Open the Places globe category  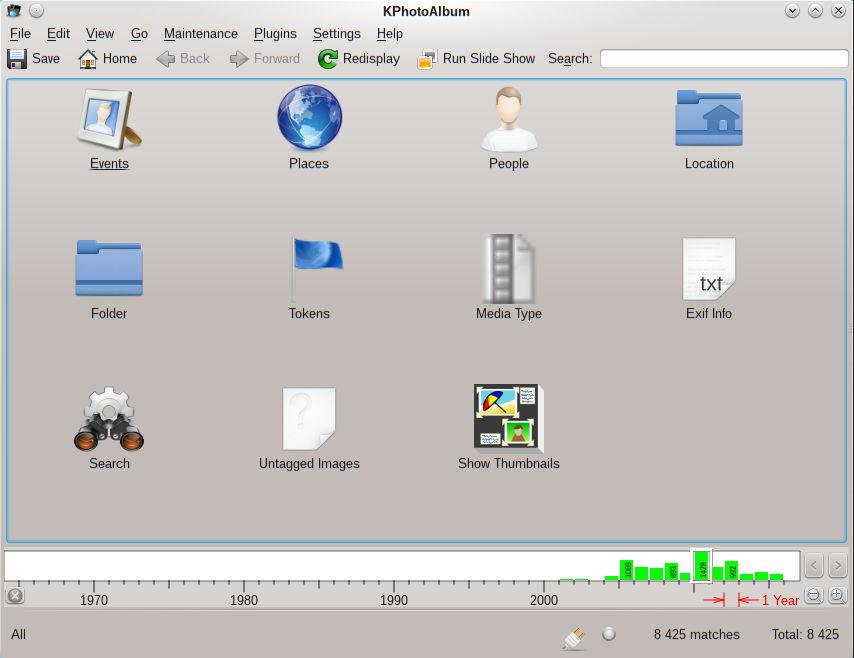309,129
